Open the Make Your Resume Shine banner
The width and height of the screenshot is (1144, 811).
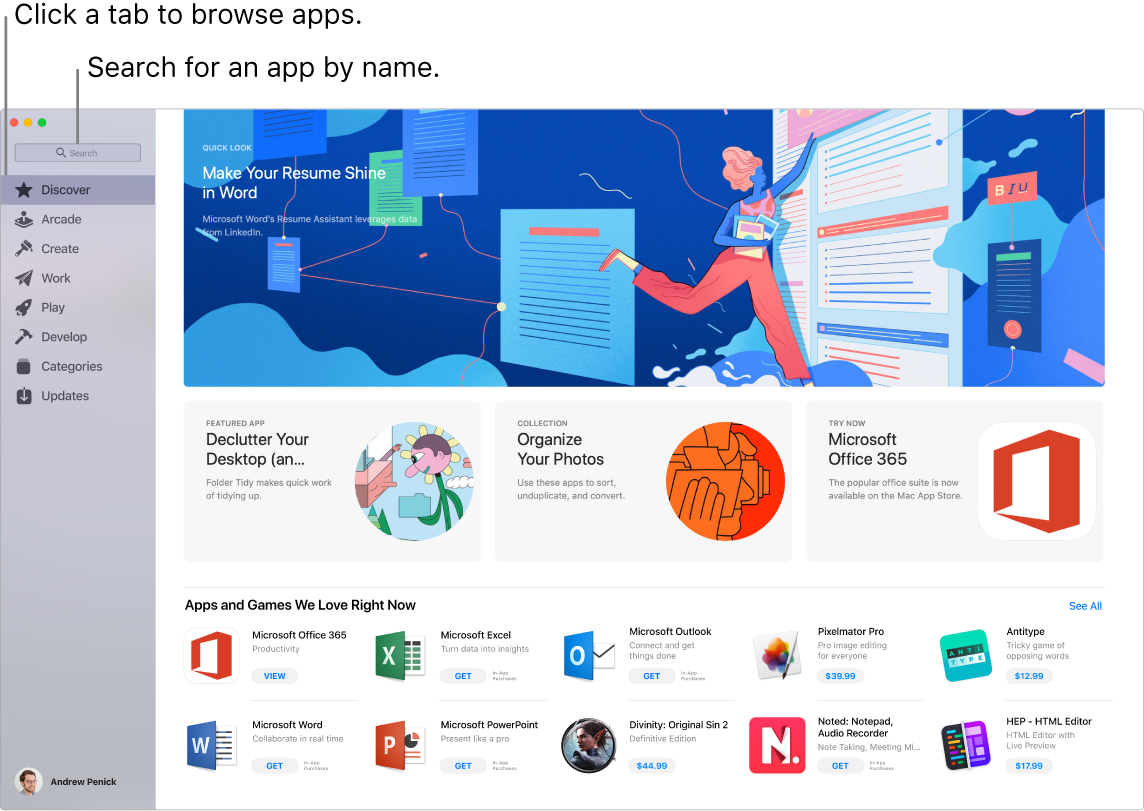[x=644, y=248]
